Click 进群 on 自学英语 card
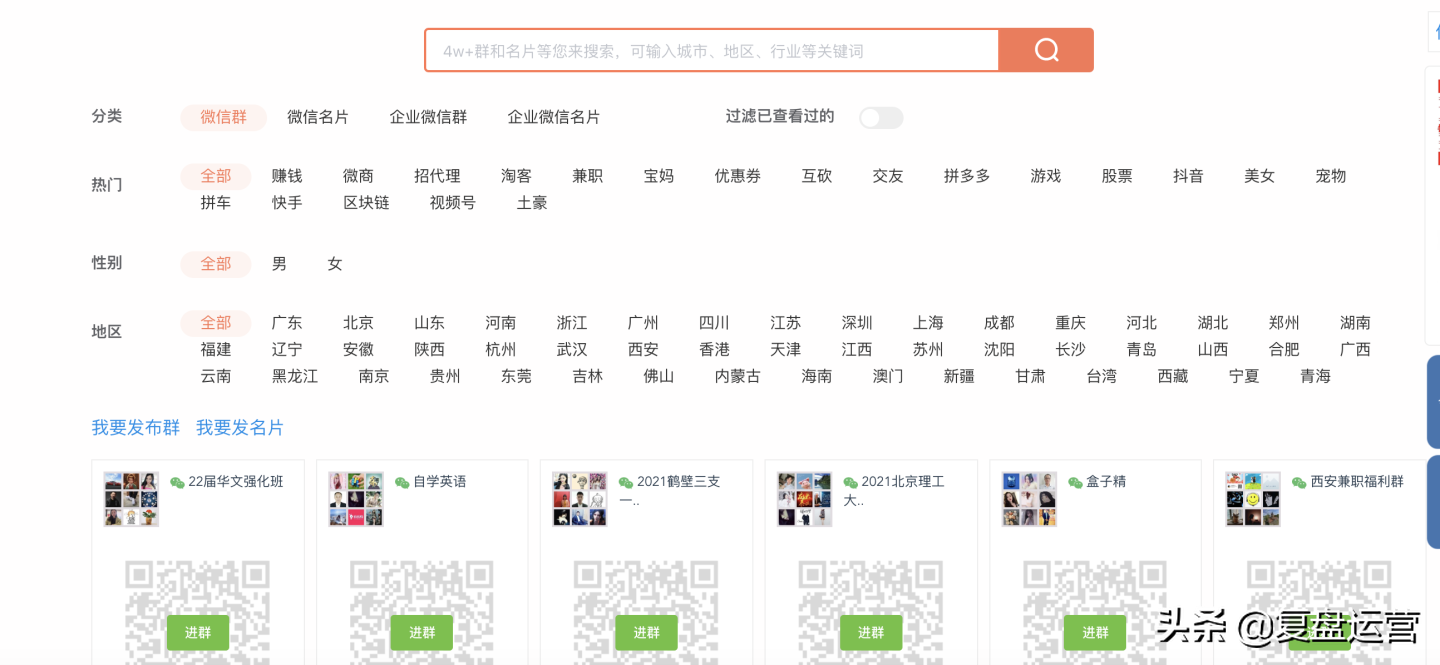The image size is (1440, 665). pyautogui.click(x=422, y=633)
